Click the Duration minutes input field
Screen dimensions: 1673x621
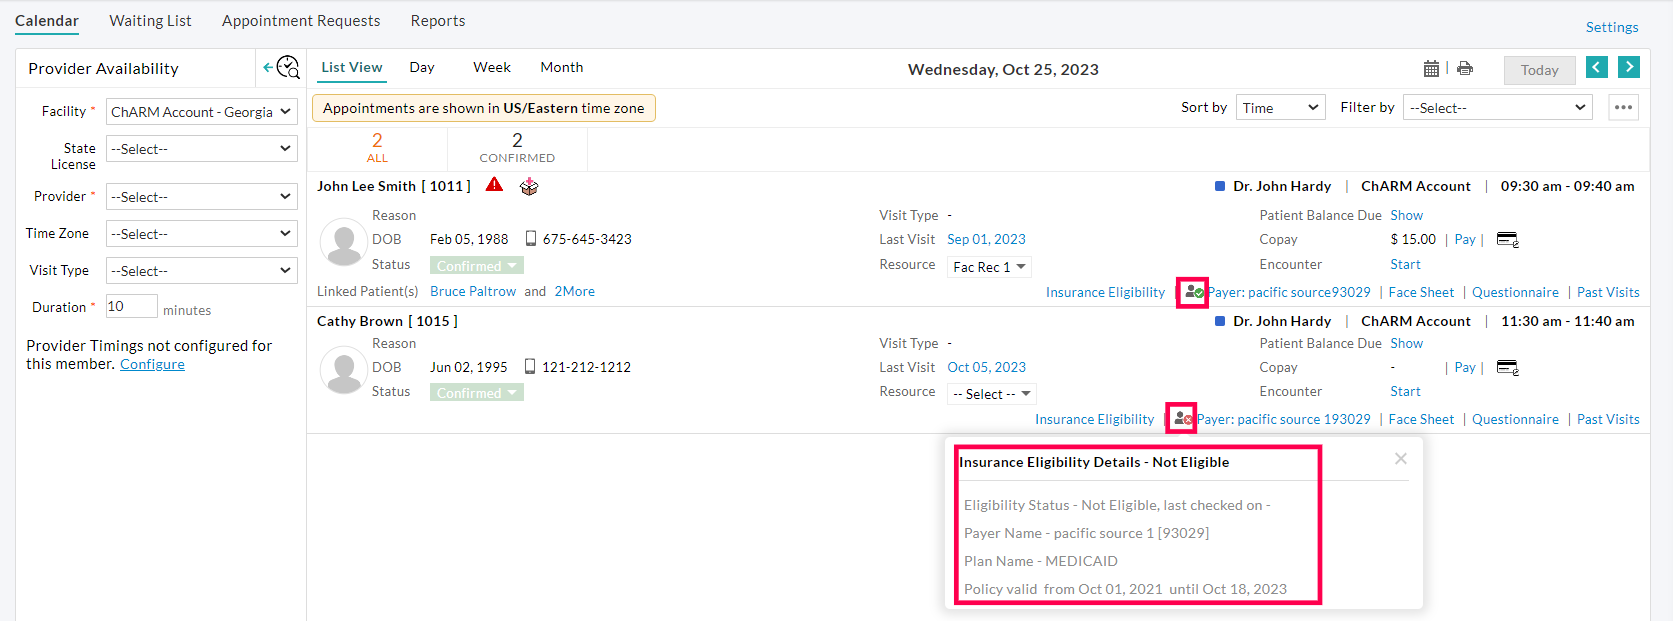[131, 307]
